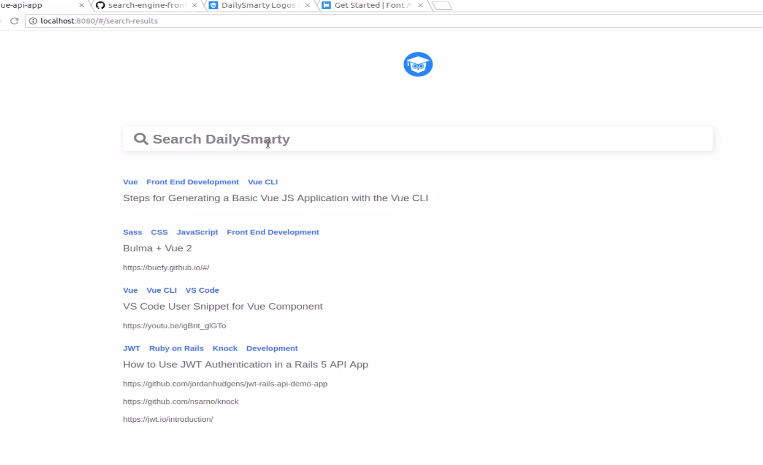The height and width of the screenshot is (465, 763).
Task: Select the vue-api-app browser tab
Action: (39, 5)
